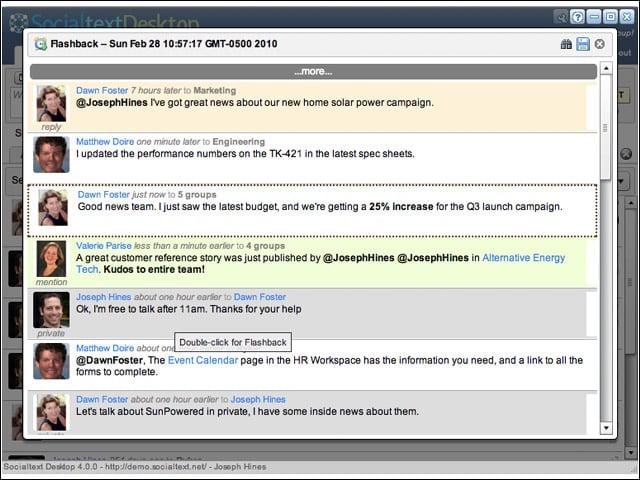640x480 pixels.
Task: Open Dawn Foster name link on '5 groups' message
Action: pos(104,195)
